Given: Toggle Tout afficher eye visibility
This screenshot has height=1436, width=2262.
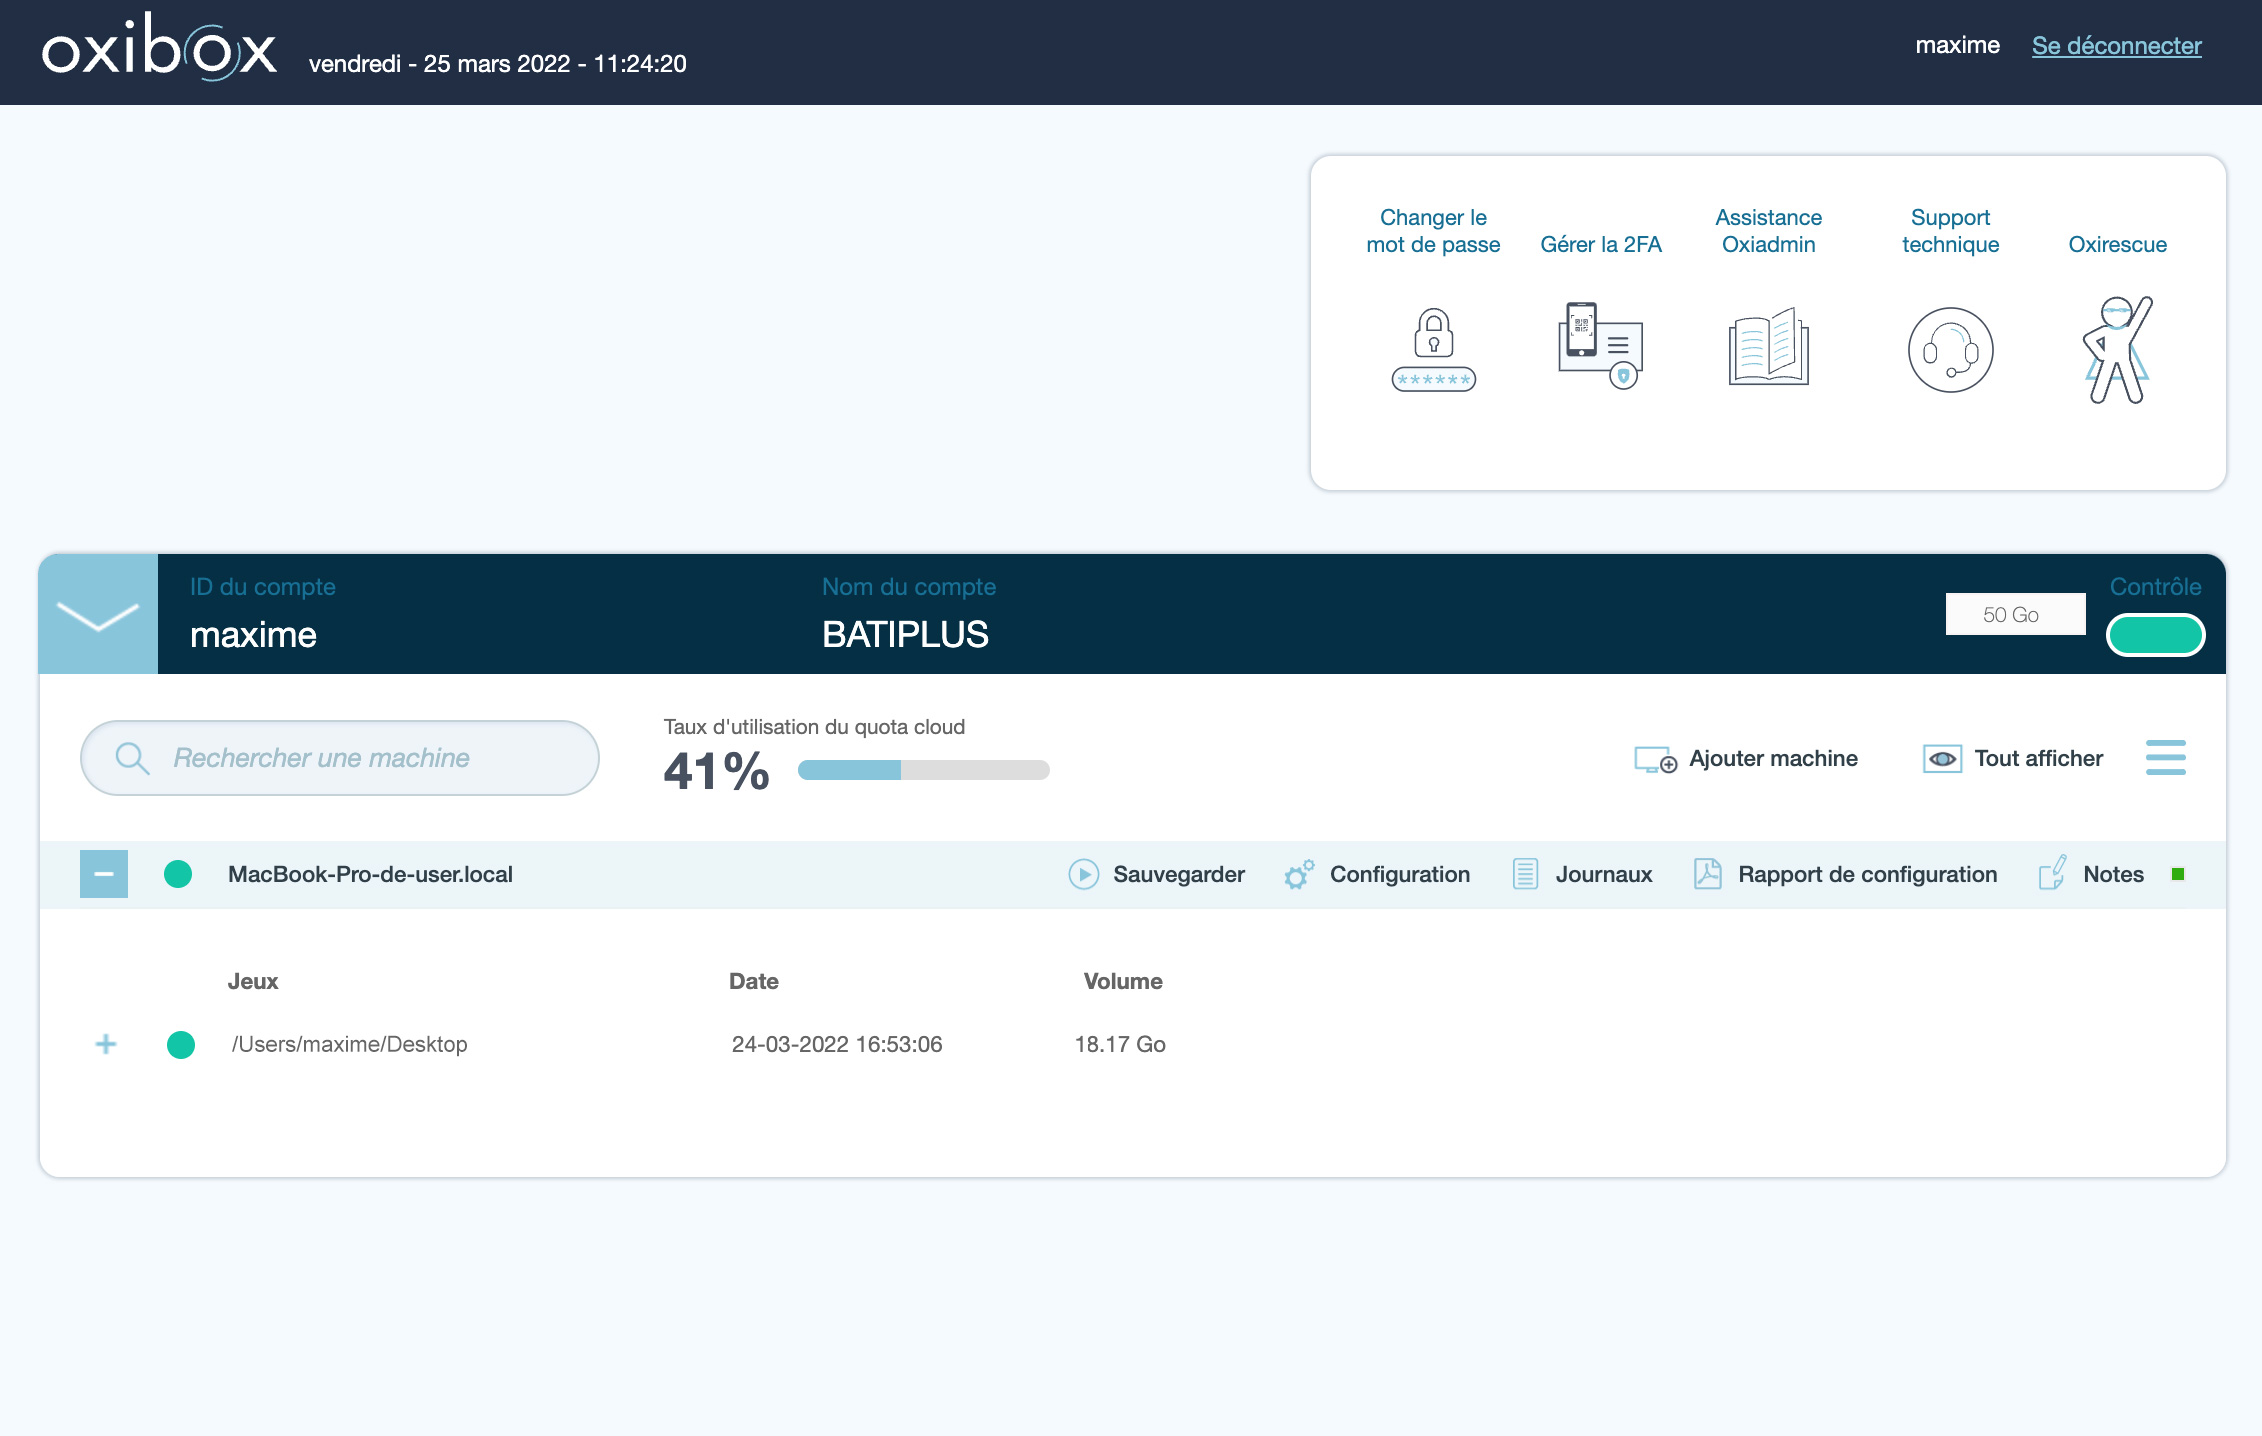Looking at the screenshot, I should point(1942,759).
